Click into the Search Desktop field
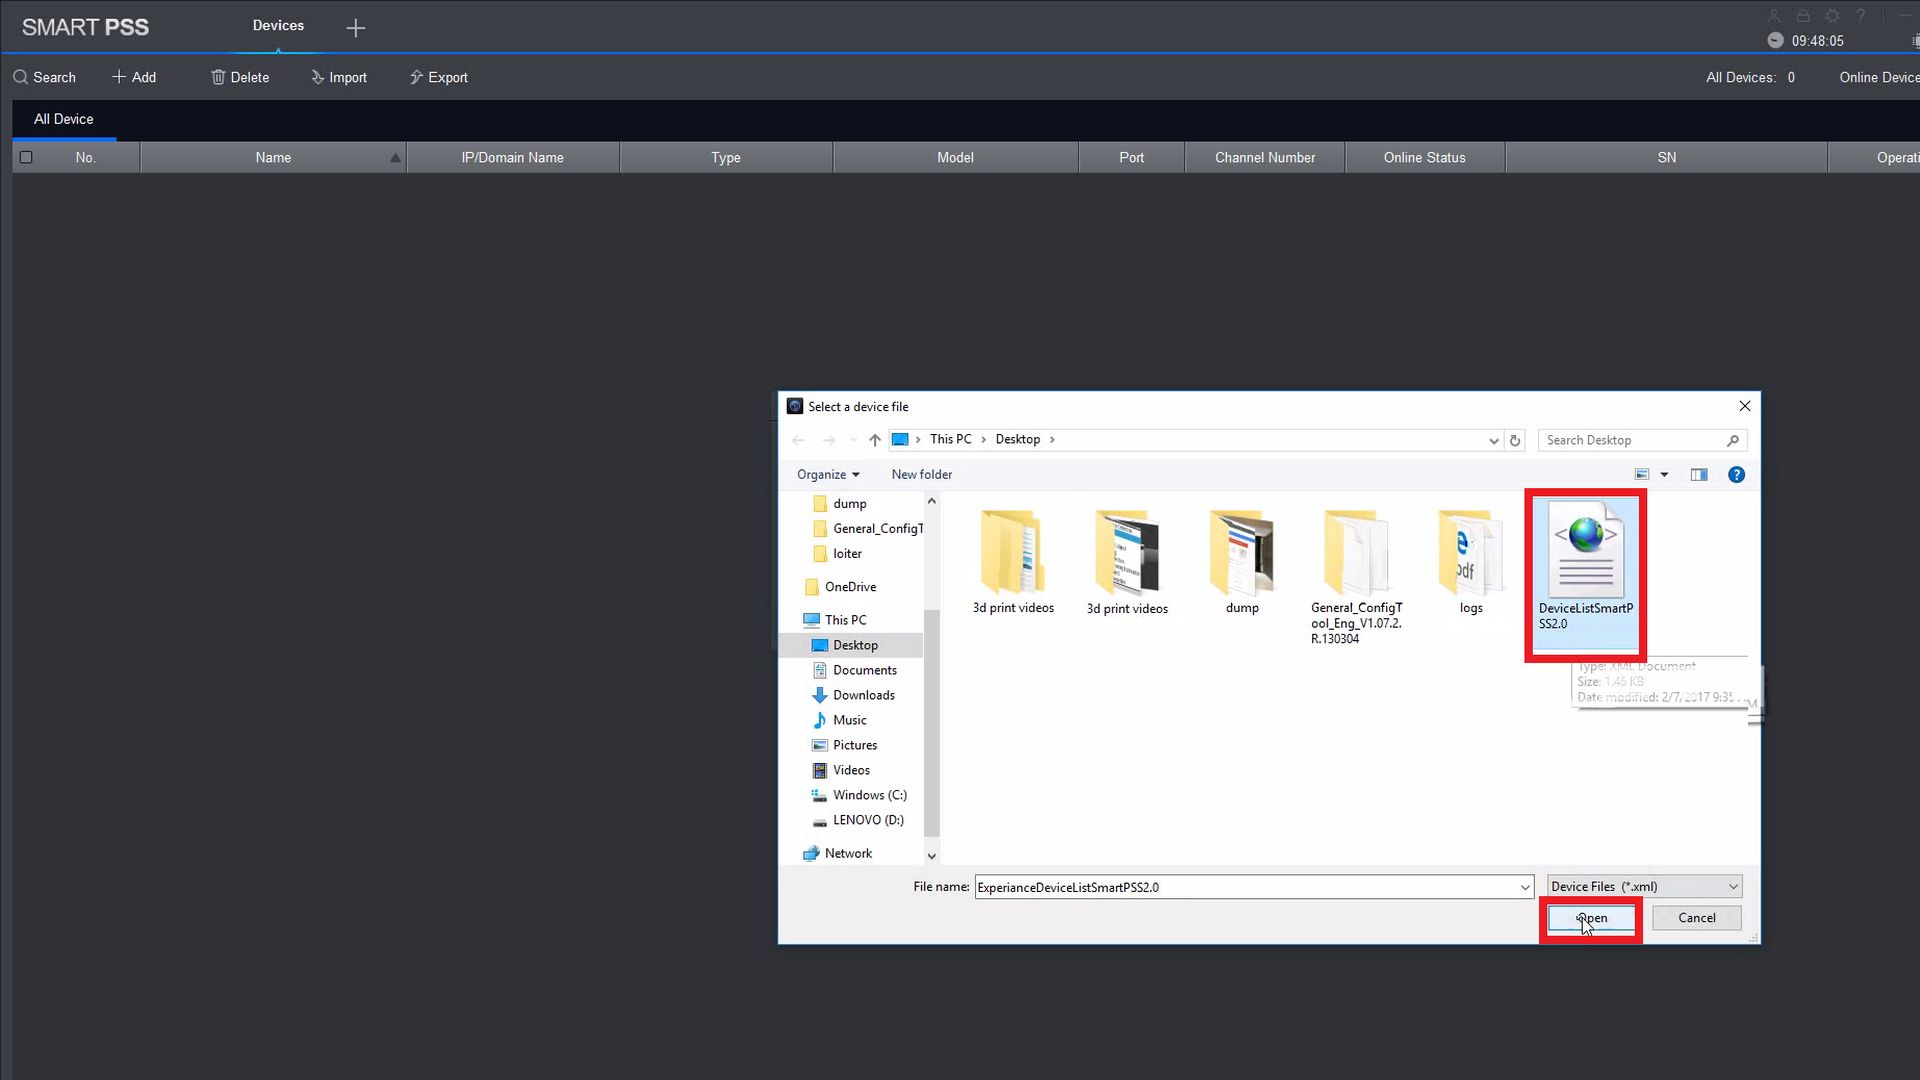This screenshot has height=1080, width=1920. pyautogui.click(x=1643, y=440)
